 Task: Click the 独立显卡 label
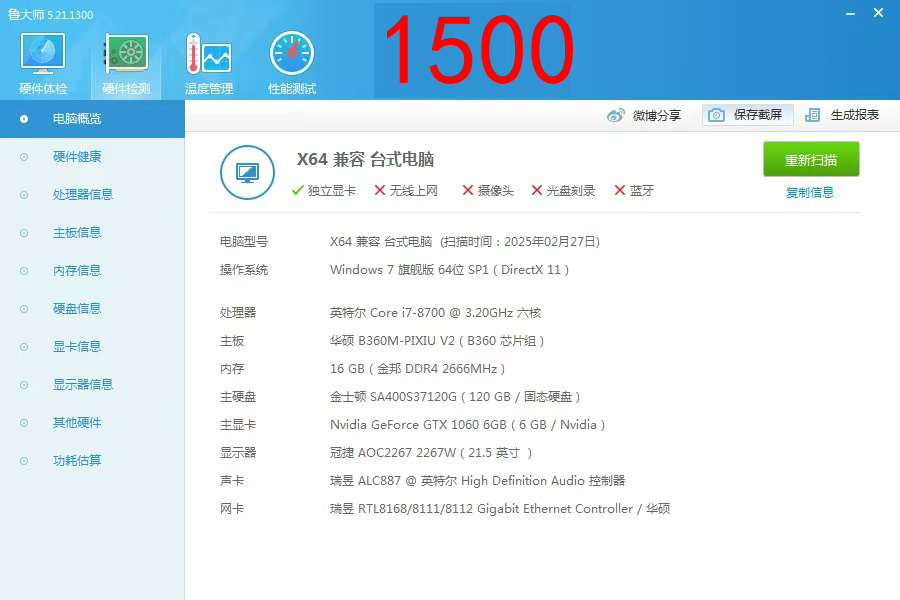[x=332, y=191]
